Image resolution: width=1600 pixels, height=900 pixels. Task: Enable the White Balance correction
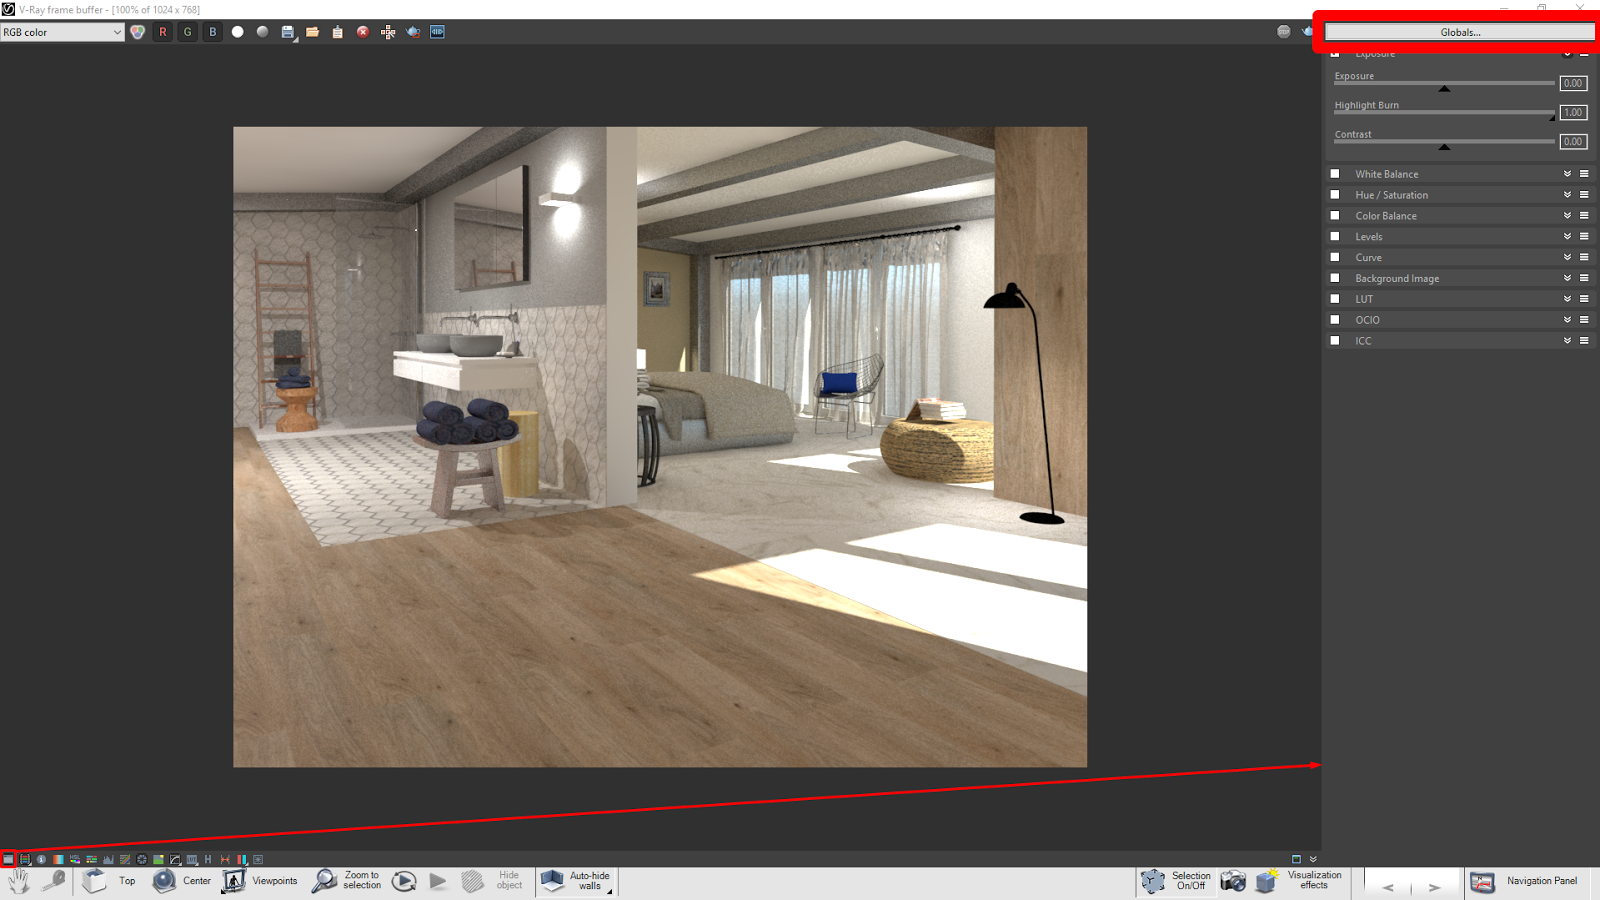1335,173
